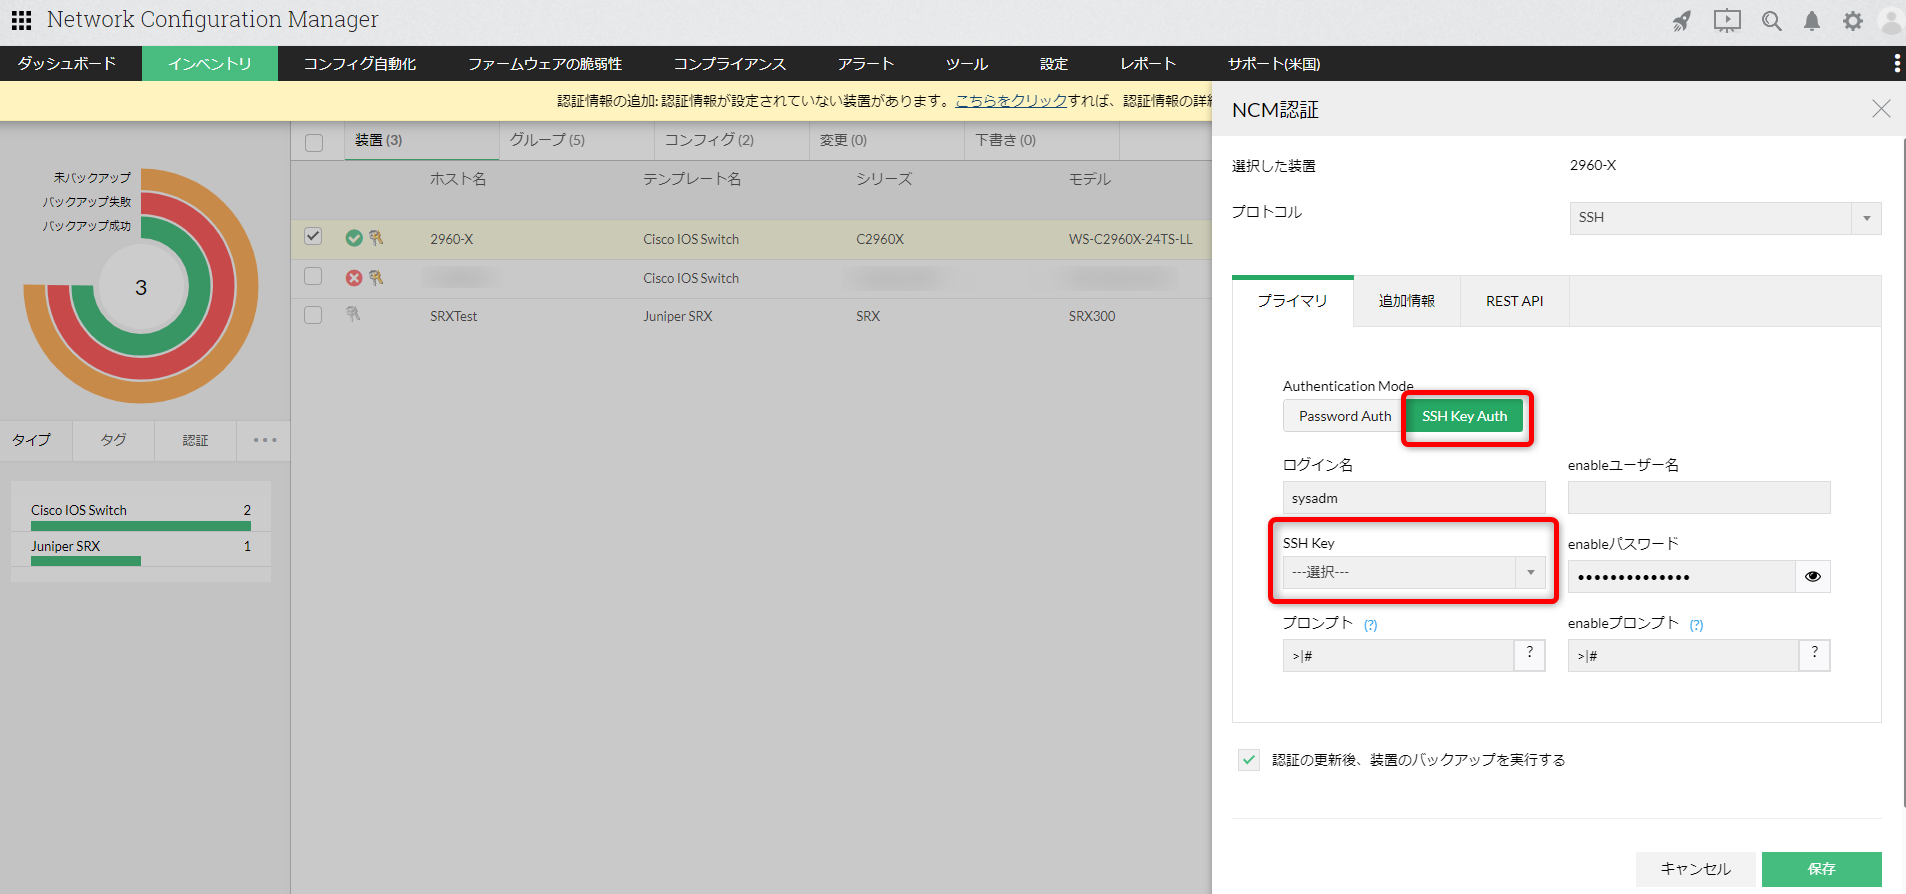Click the rocket quick-start icon
1906x894 pixels.
pos(1682,21)
